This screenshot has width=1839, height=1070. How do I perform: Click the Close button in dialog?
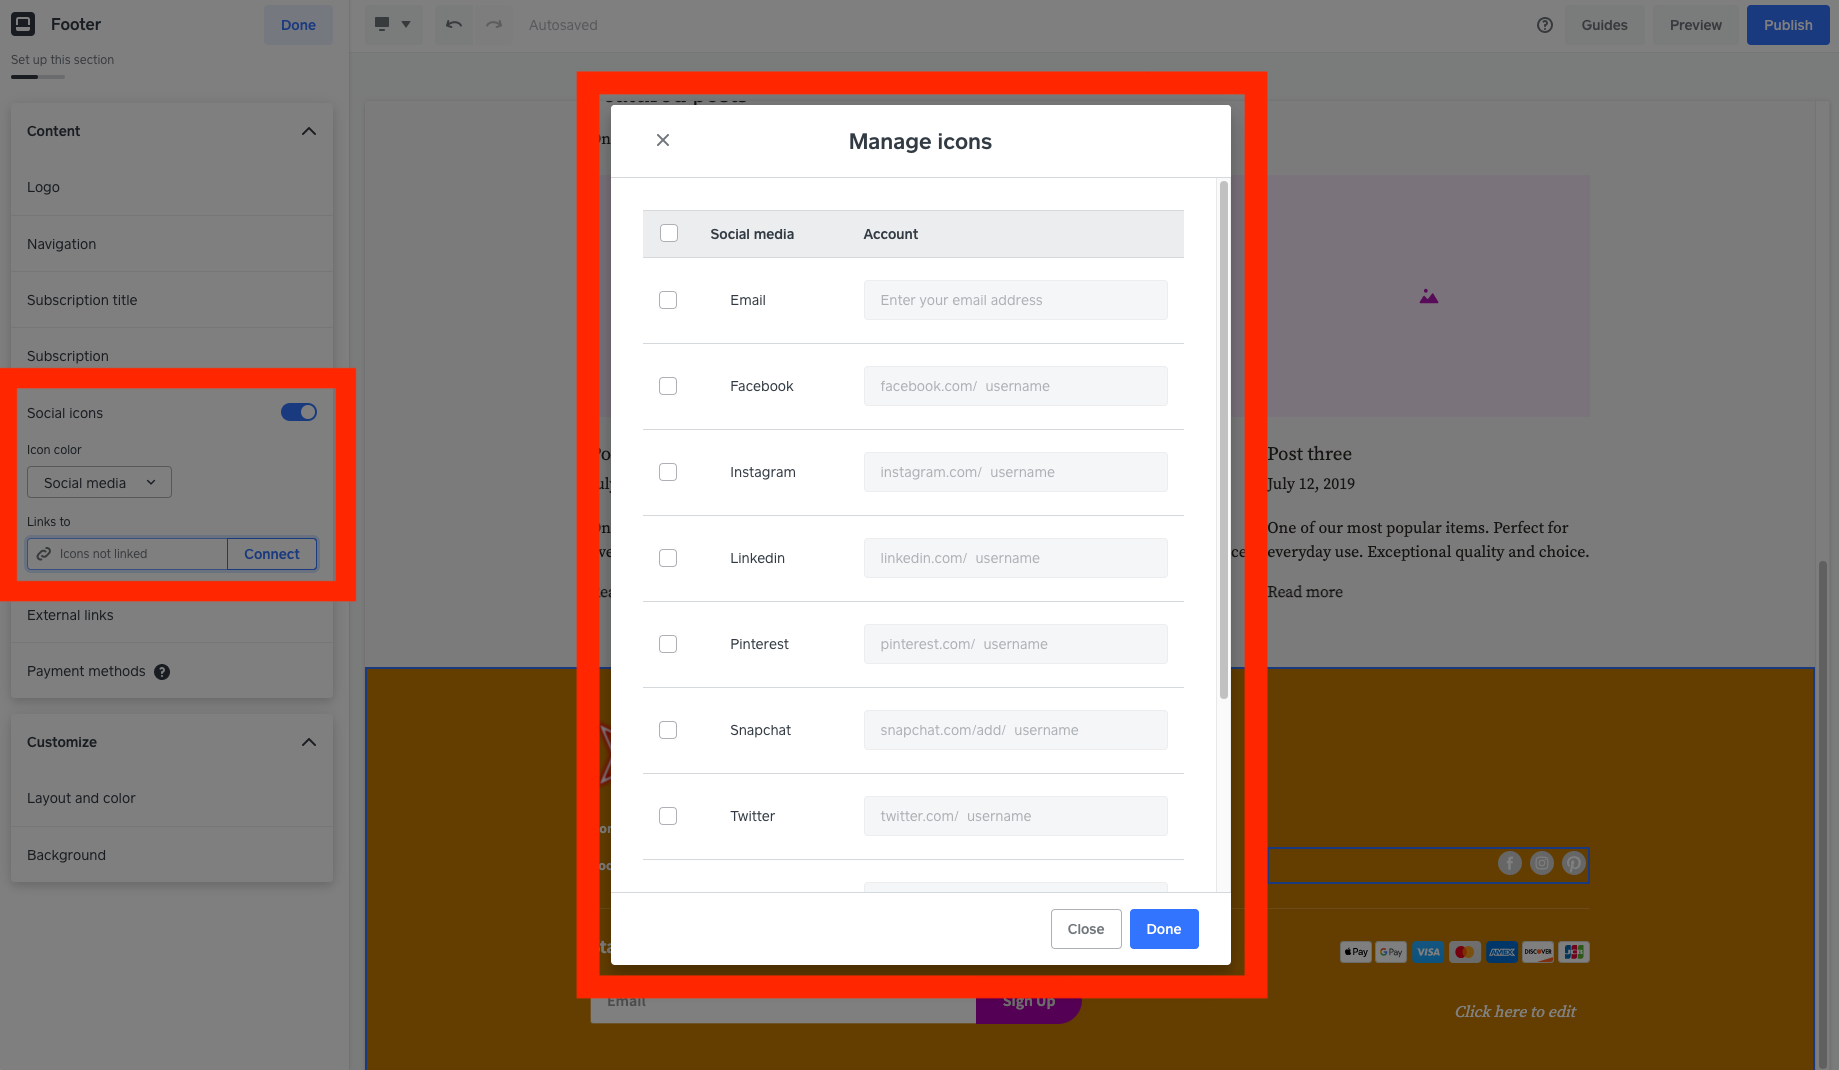click(x=1086, y=929)
